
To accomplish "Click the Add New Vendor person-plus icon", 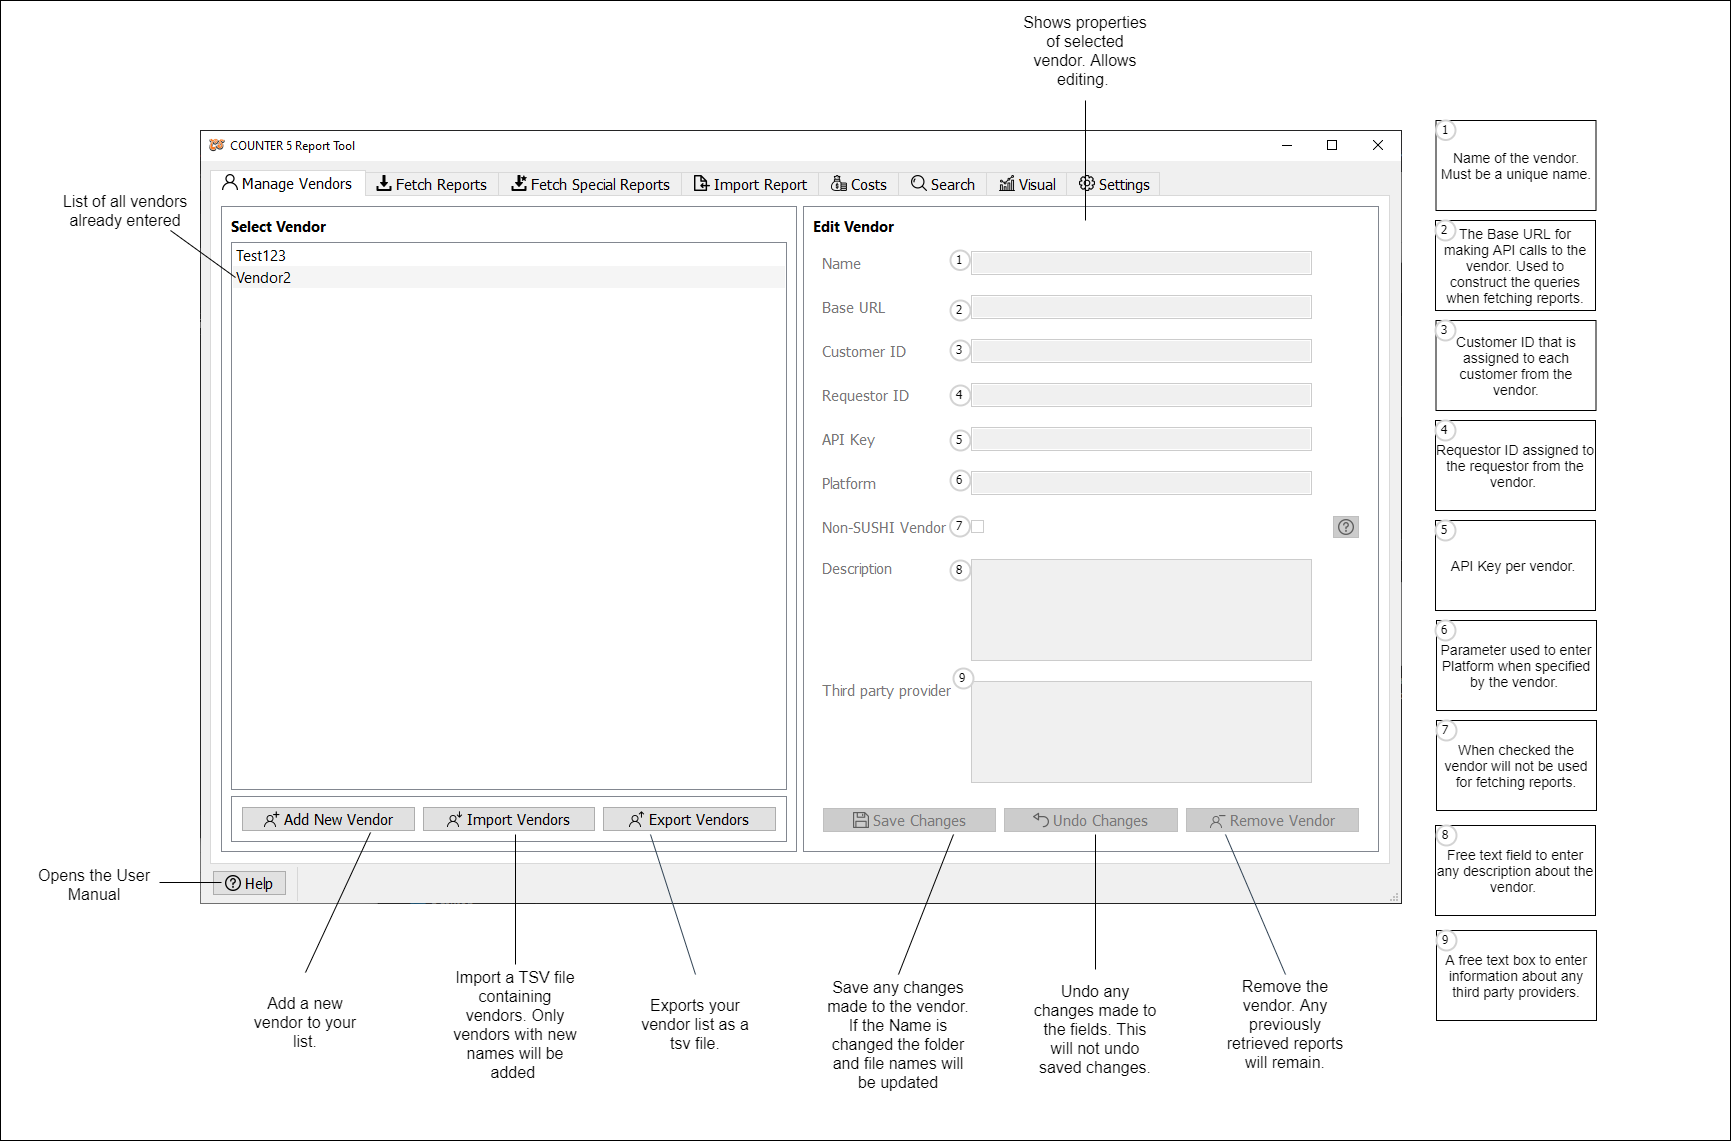I will pyautogui.click(x=270, y=819).
